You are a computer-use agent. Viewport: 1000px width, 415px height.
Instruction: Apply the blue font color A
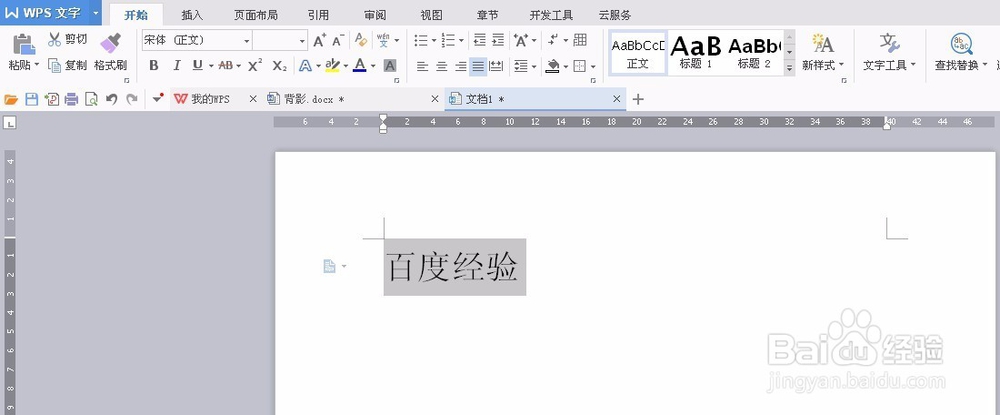point(360,65)
